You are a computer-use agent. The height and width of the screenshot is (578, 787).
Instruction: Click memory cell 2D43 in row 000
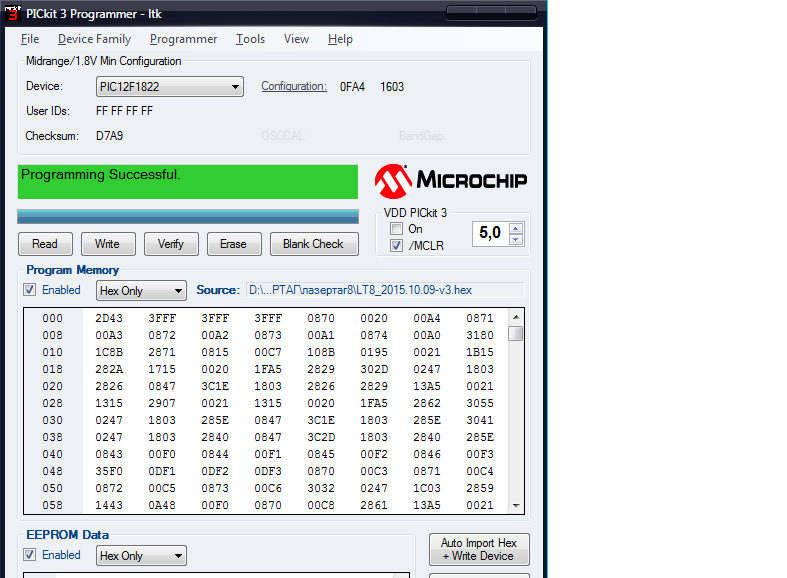click(109, 318)
